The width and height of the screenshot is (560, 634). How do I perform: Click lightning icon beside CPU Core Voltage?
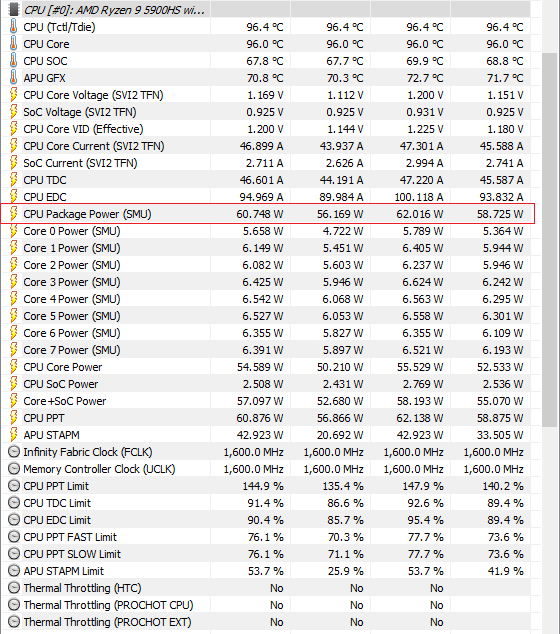click(13, 95)
